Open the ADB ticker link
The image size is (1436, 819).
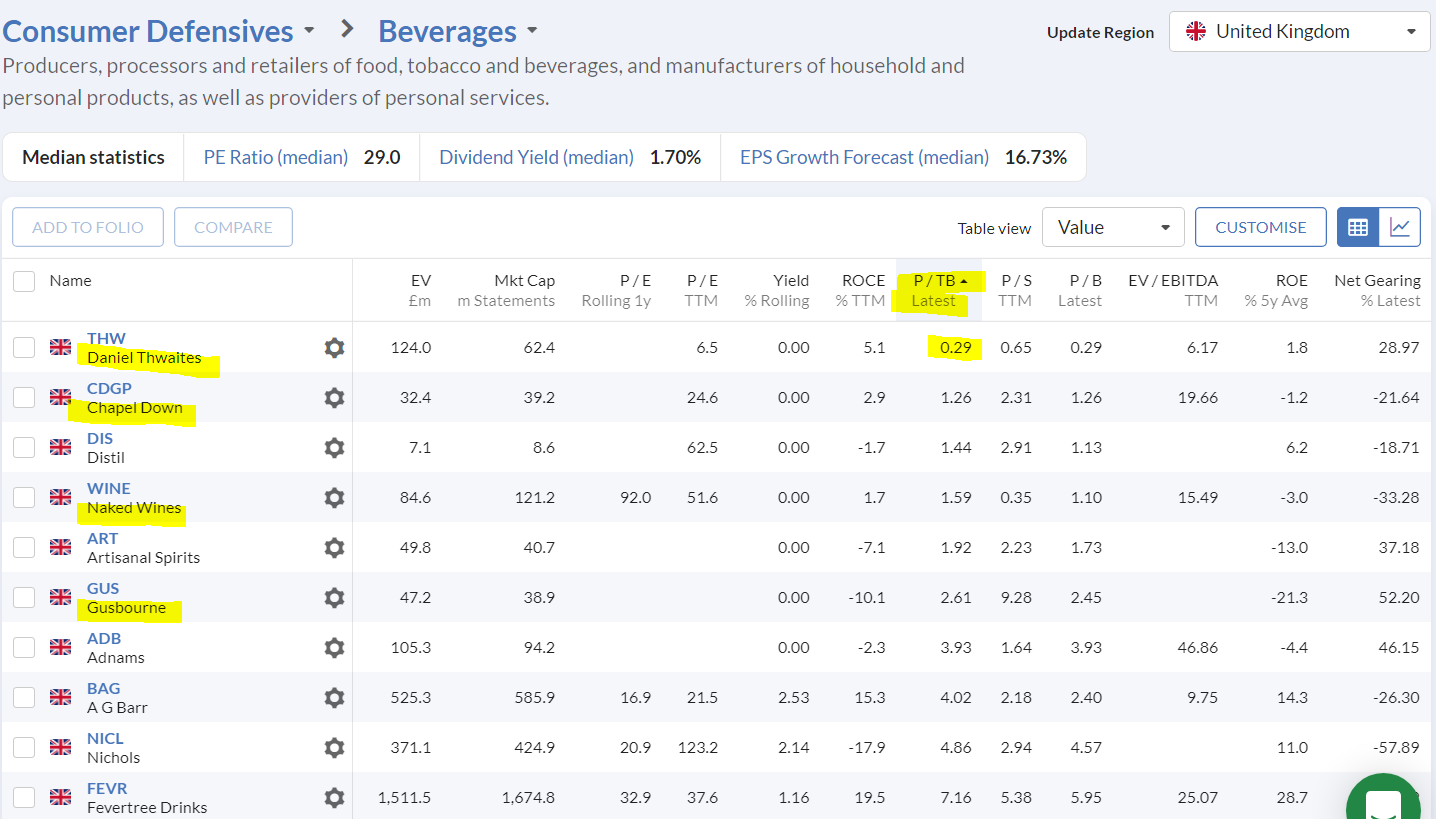104,638
